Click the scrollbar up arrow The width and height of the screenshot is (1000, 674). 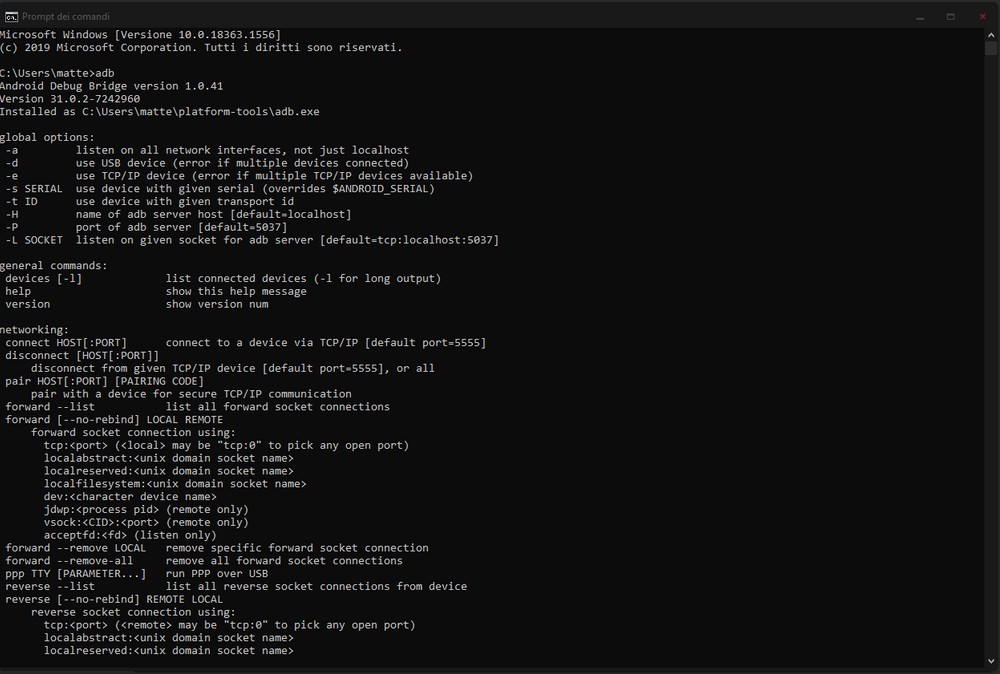[x=991, y=34]
